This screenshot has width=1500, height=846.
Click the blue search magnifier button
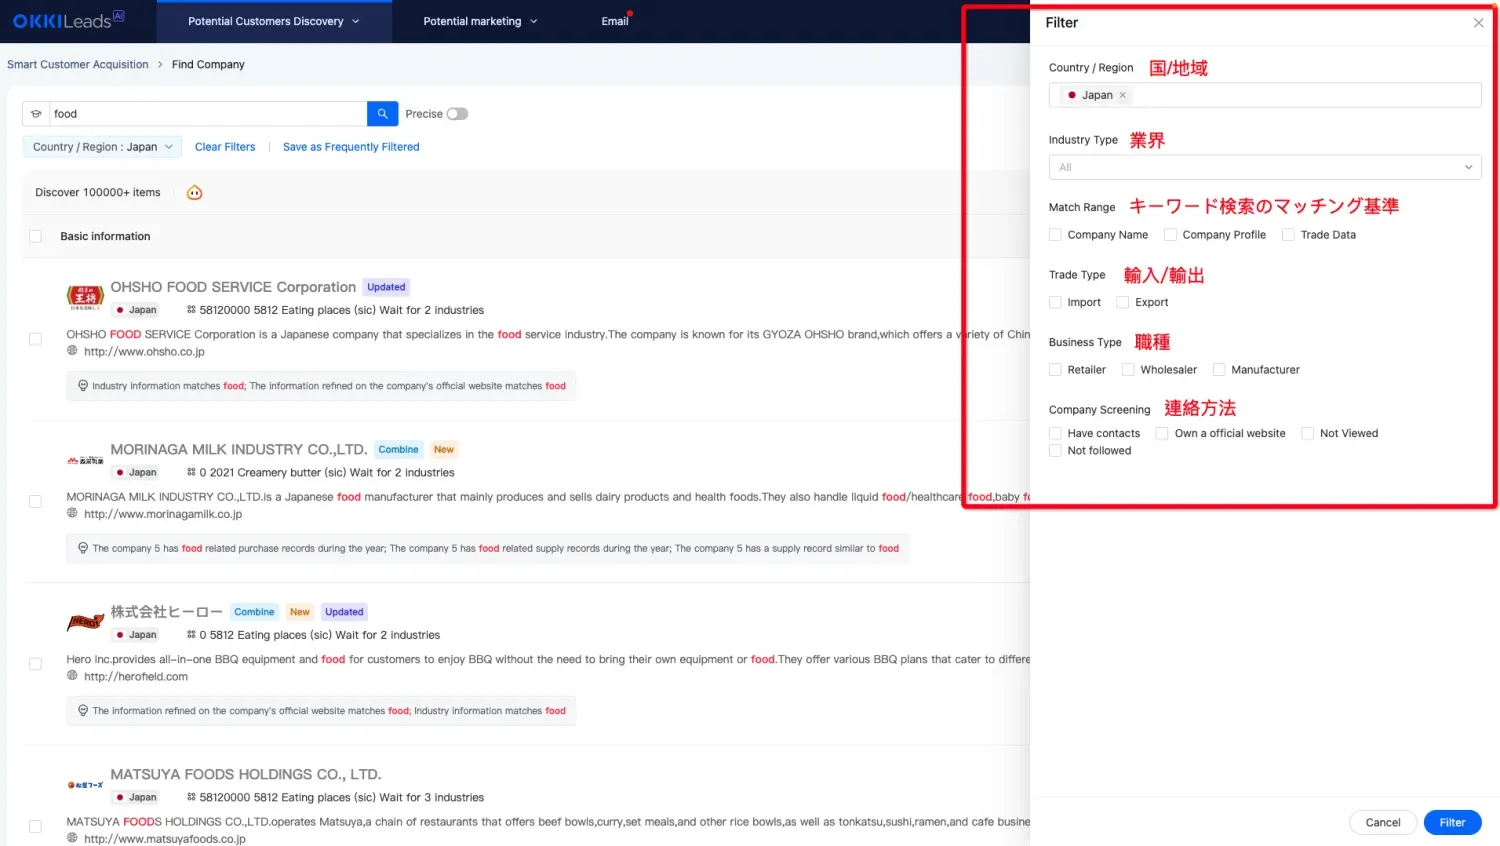(382, 114)
